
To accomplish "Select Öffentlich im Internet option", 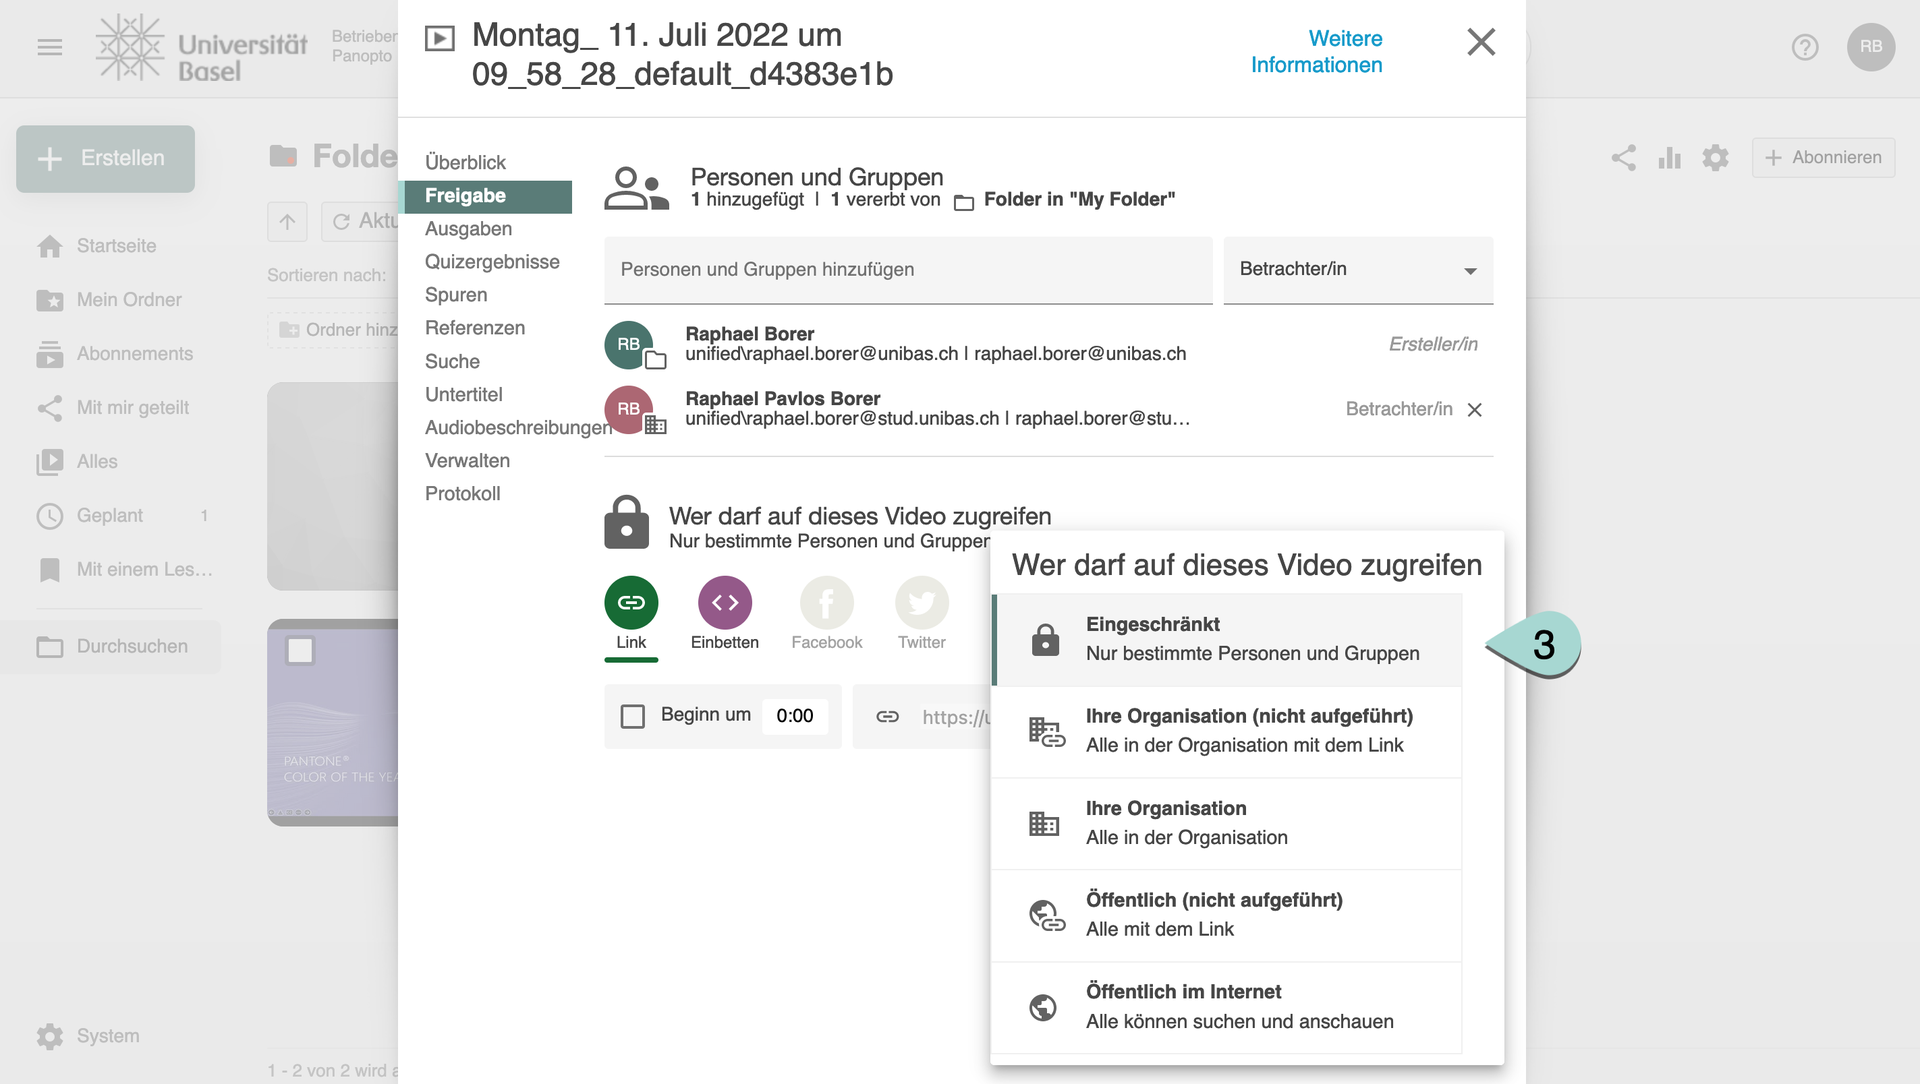I will click(1228, 1007).
